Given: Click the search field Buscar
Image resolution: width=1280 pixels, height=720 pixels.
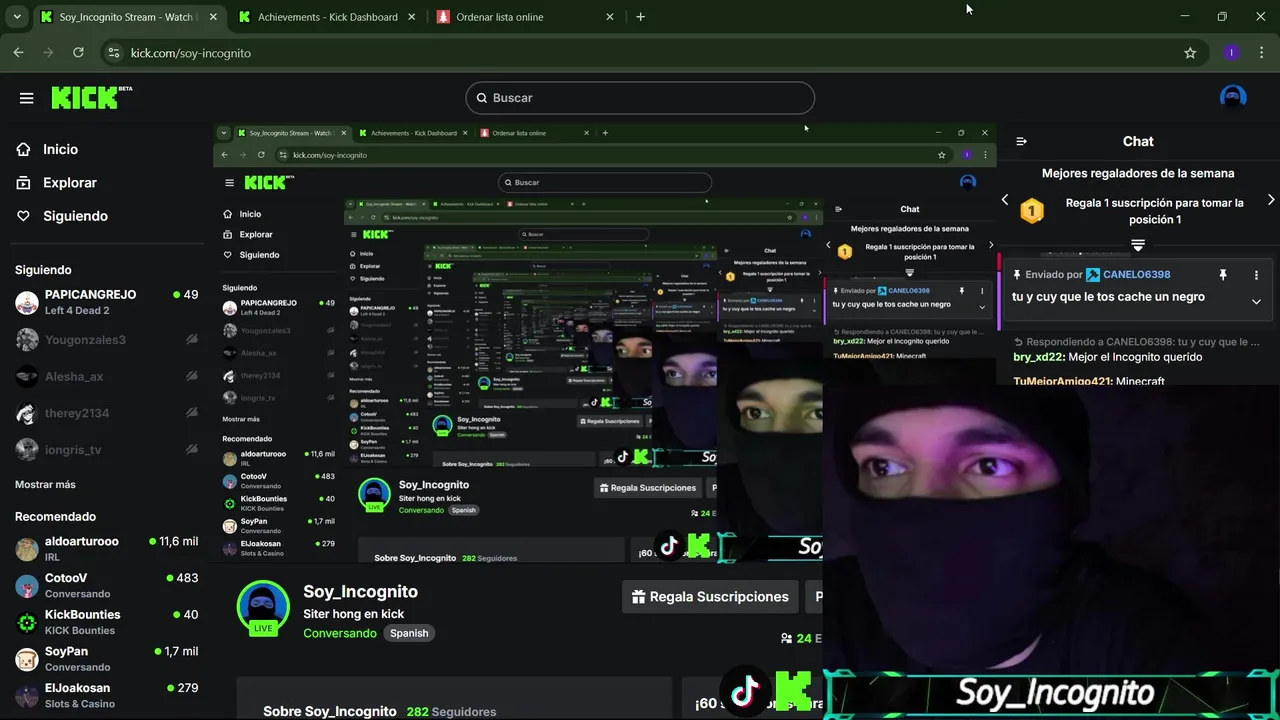Looking at the screenshot, I should coord(640,98).
